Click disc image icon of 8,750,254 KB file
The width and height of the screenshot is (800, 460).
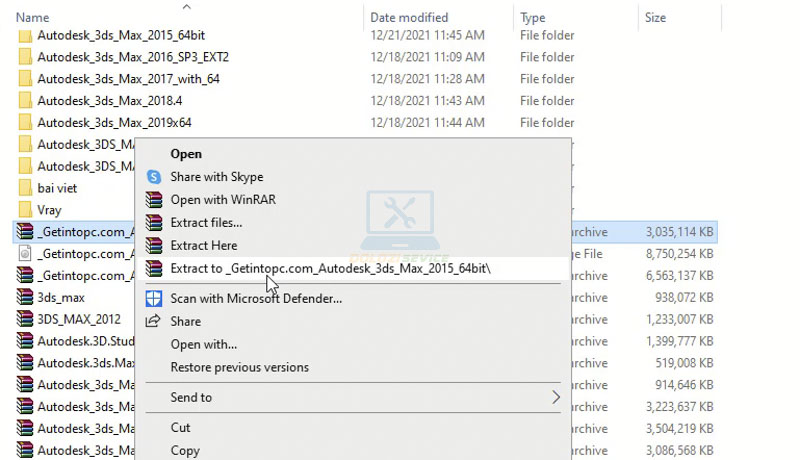click(x=24, y=253)
